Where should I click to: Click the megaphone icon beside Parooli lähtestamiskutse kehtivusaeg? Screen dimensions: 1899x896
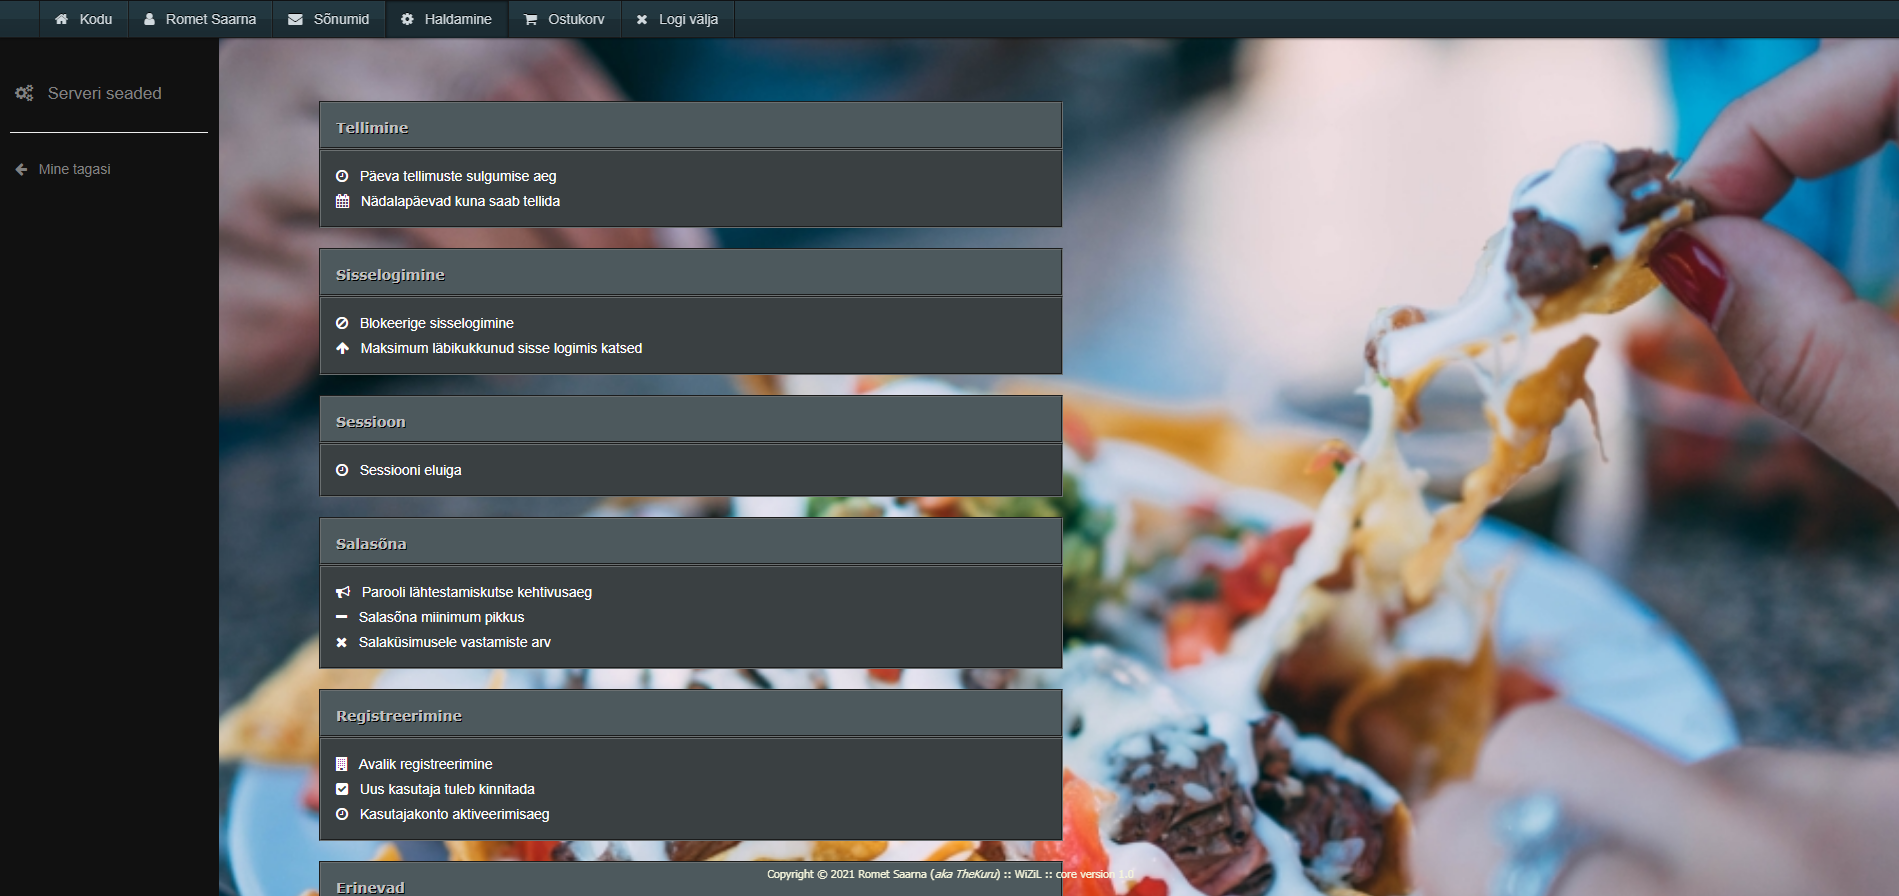point(343,592)
